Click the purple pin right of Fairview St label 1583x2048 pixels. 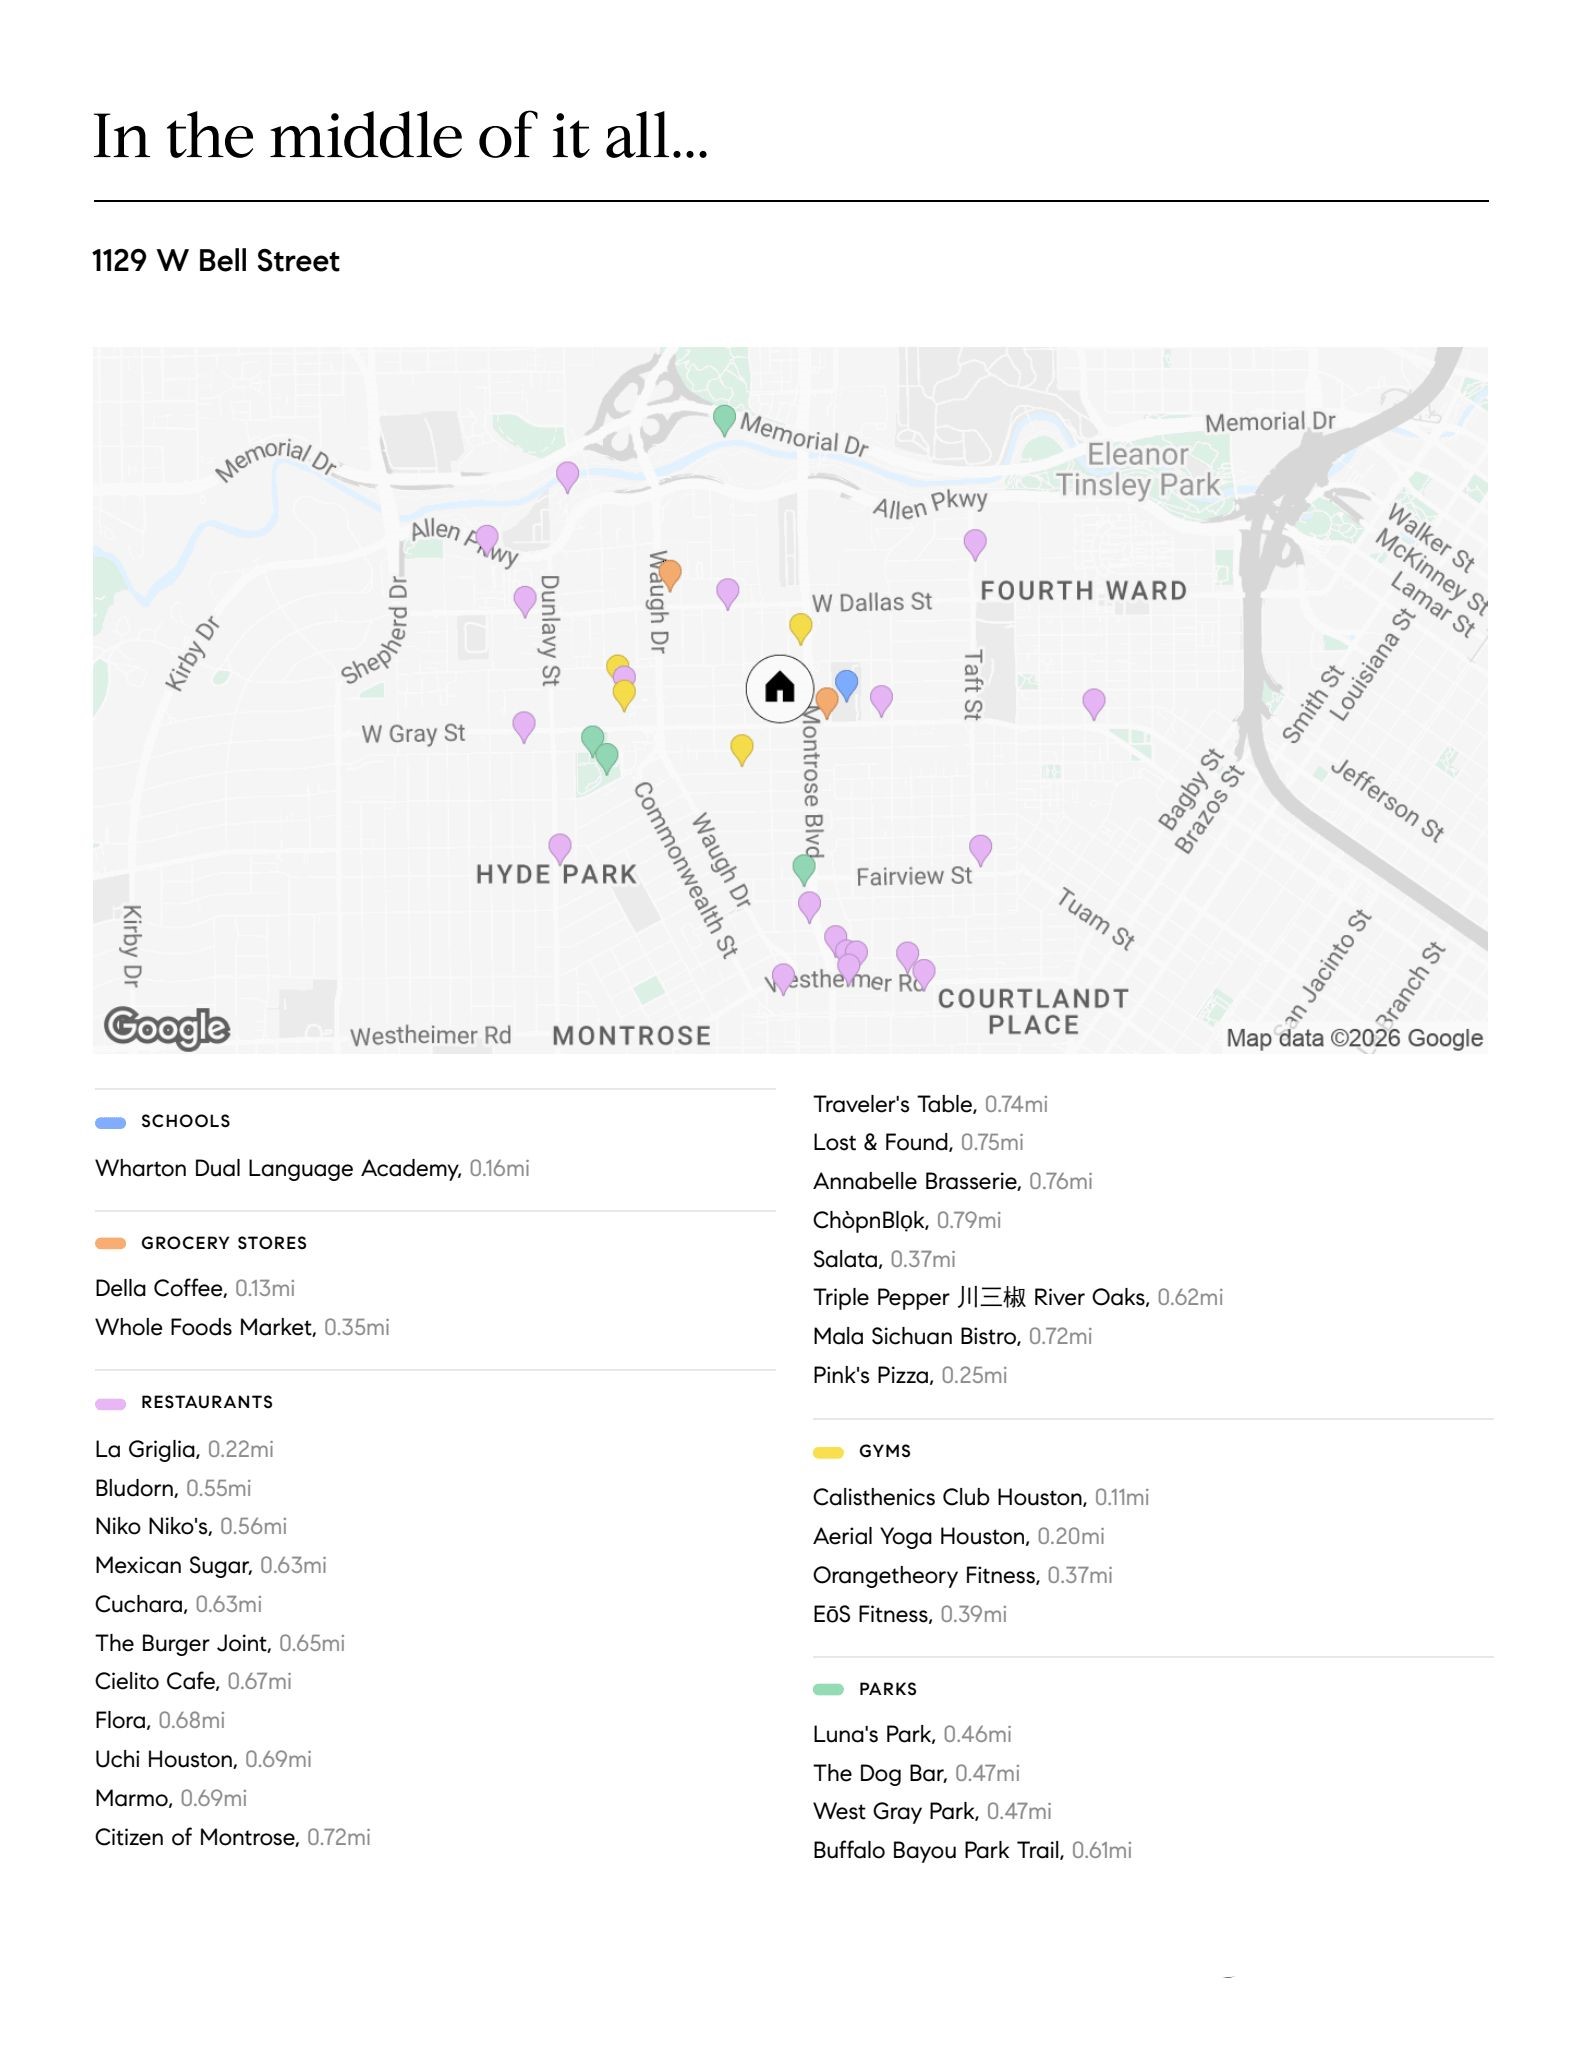981,849
